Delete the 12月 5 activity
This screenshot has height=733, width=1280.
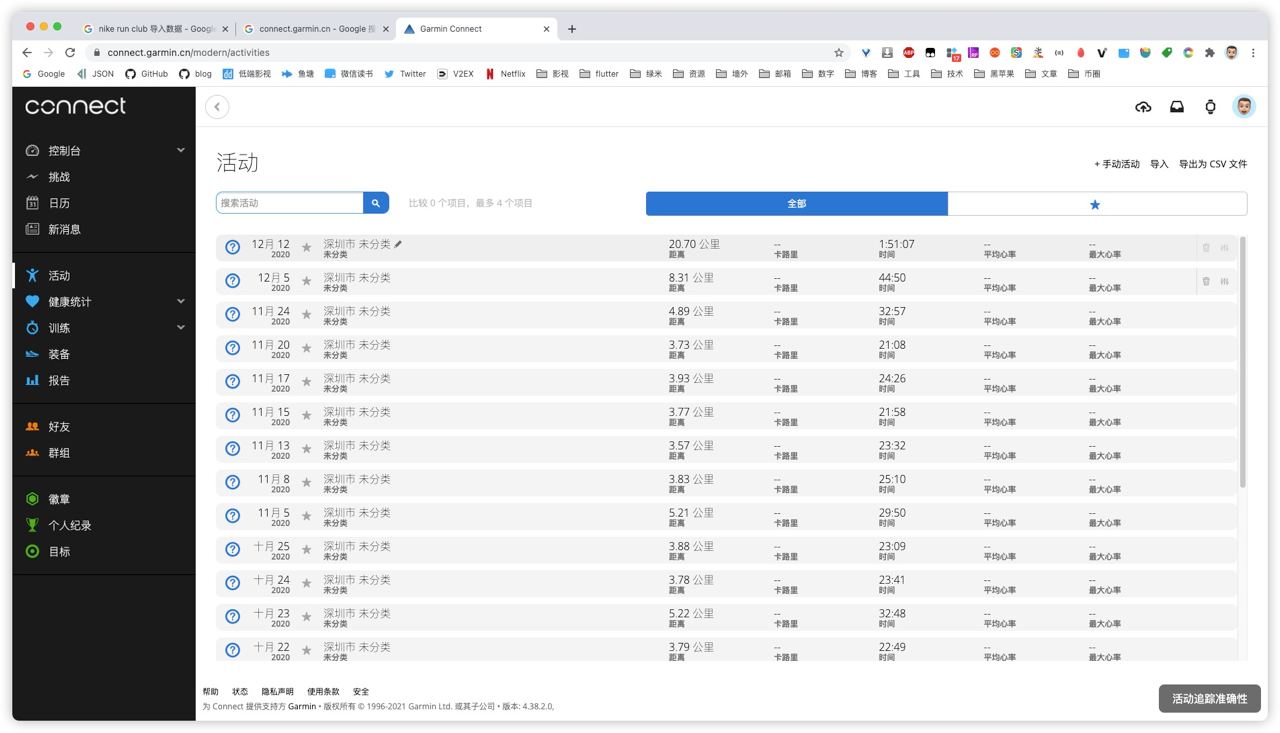tap(1206, 281)
